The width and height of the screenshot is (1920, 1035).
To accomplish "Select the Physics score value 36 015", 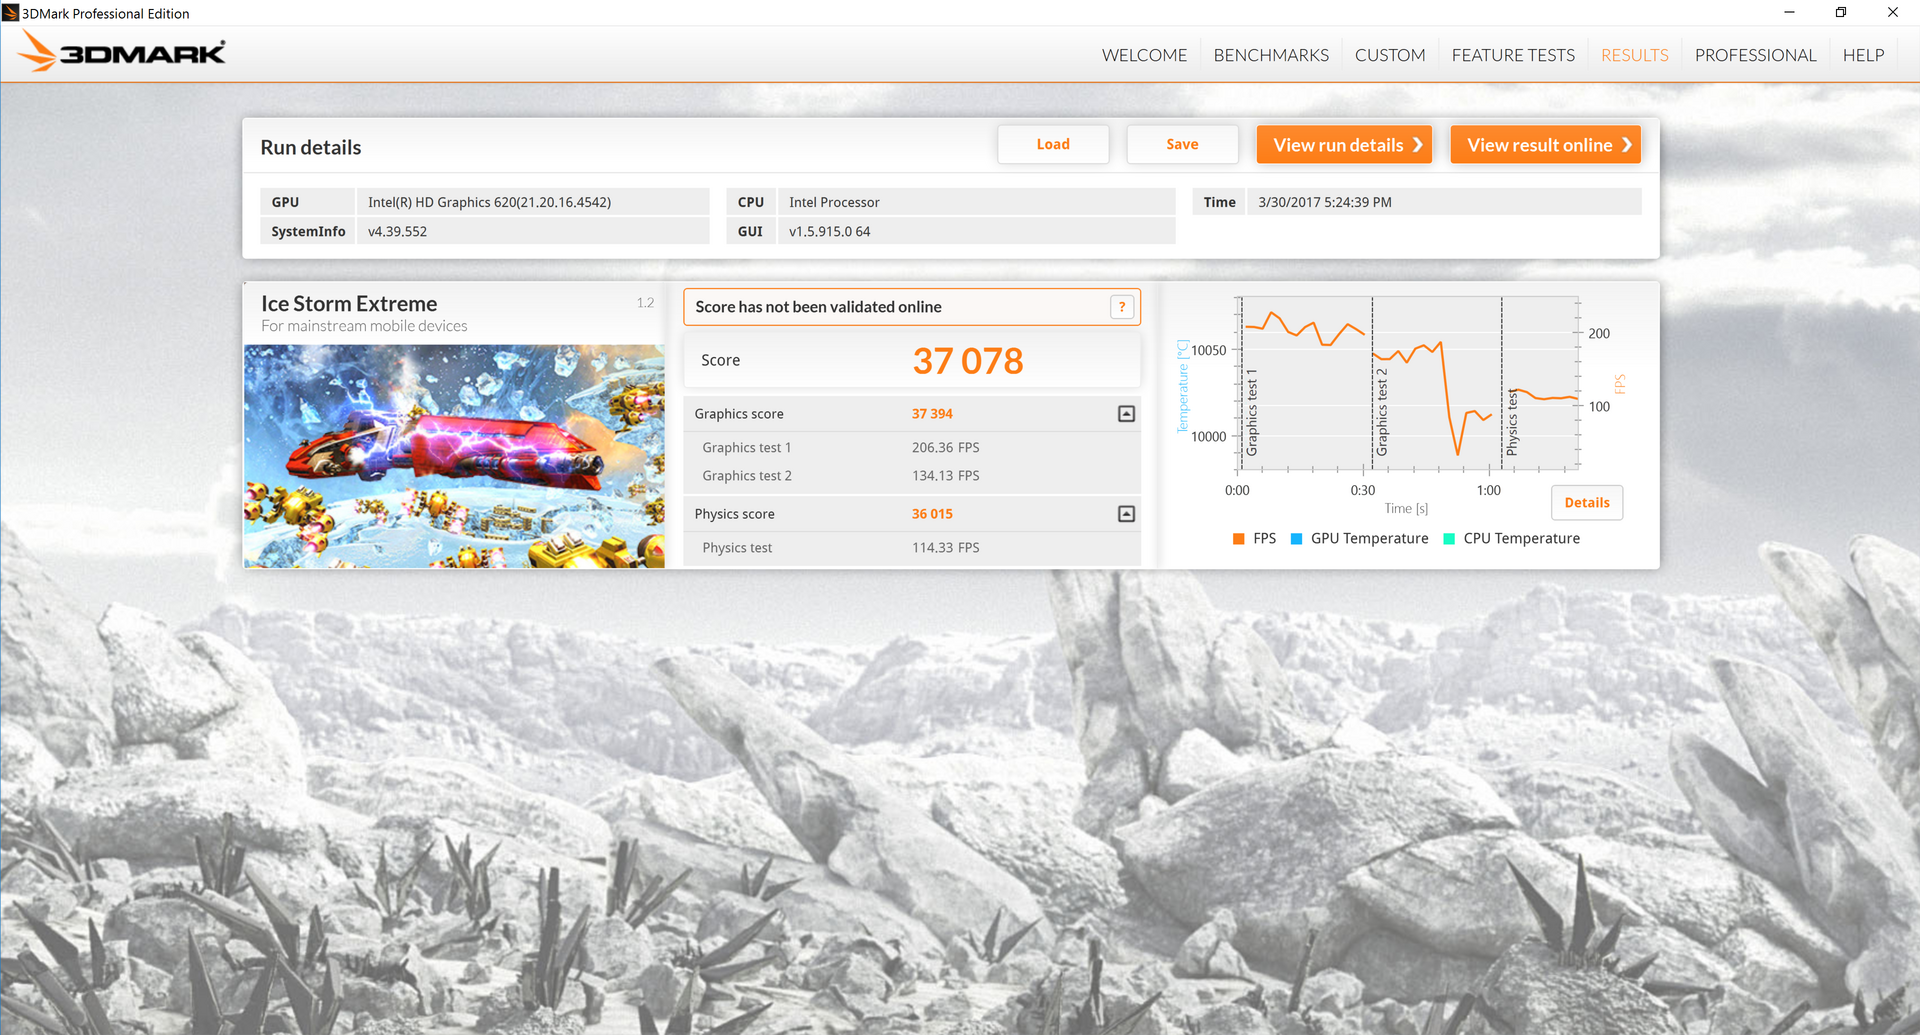I will (x=932, y=514).
